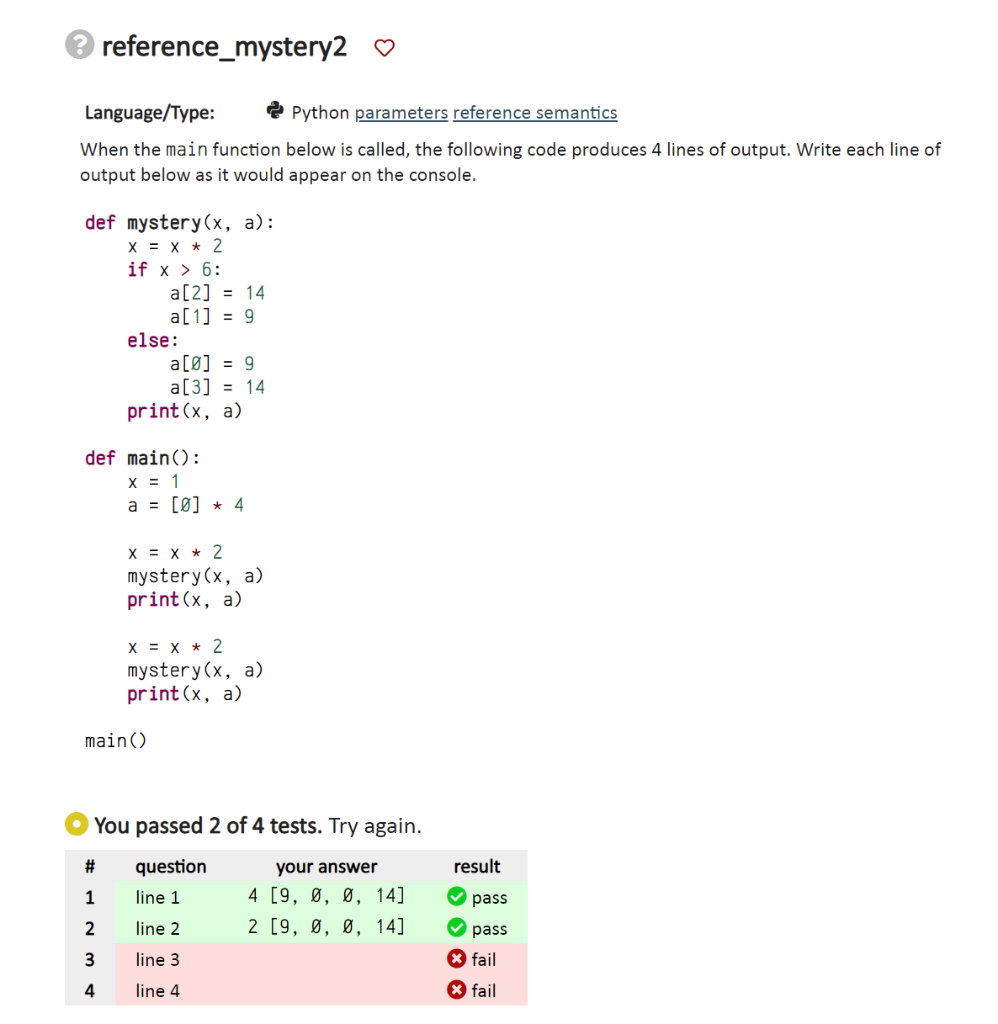Expand the question column header

(170, 866)
